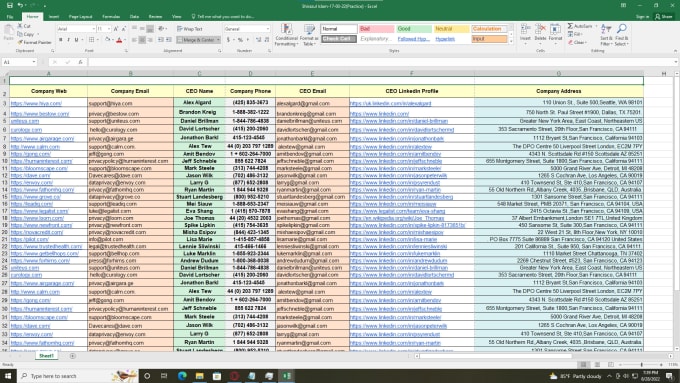680x383 pixels.
Task: Open the File tab
Action: click(x=10, y=16)
